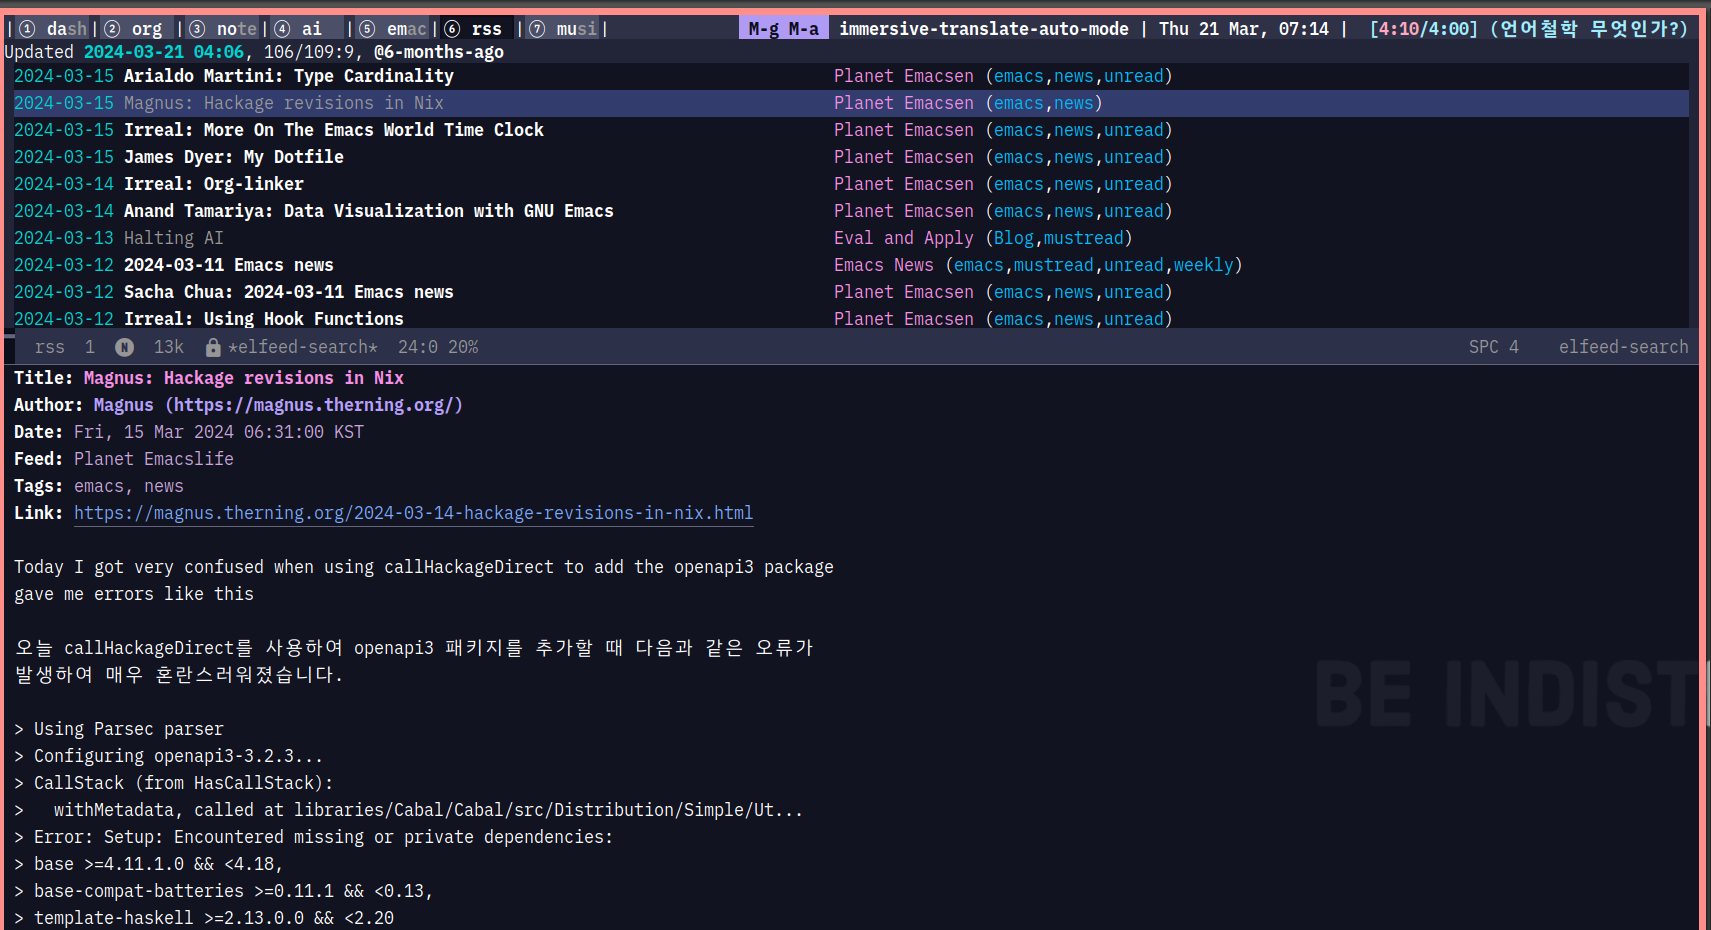Click the weekly tag on Emacs News row
Viewport: 1711px width, 930px height.
click(1203, 265)
